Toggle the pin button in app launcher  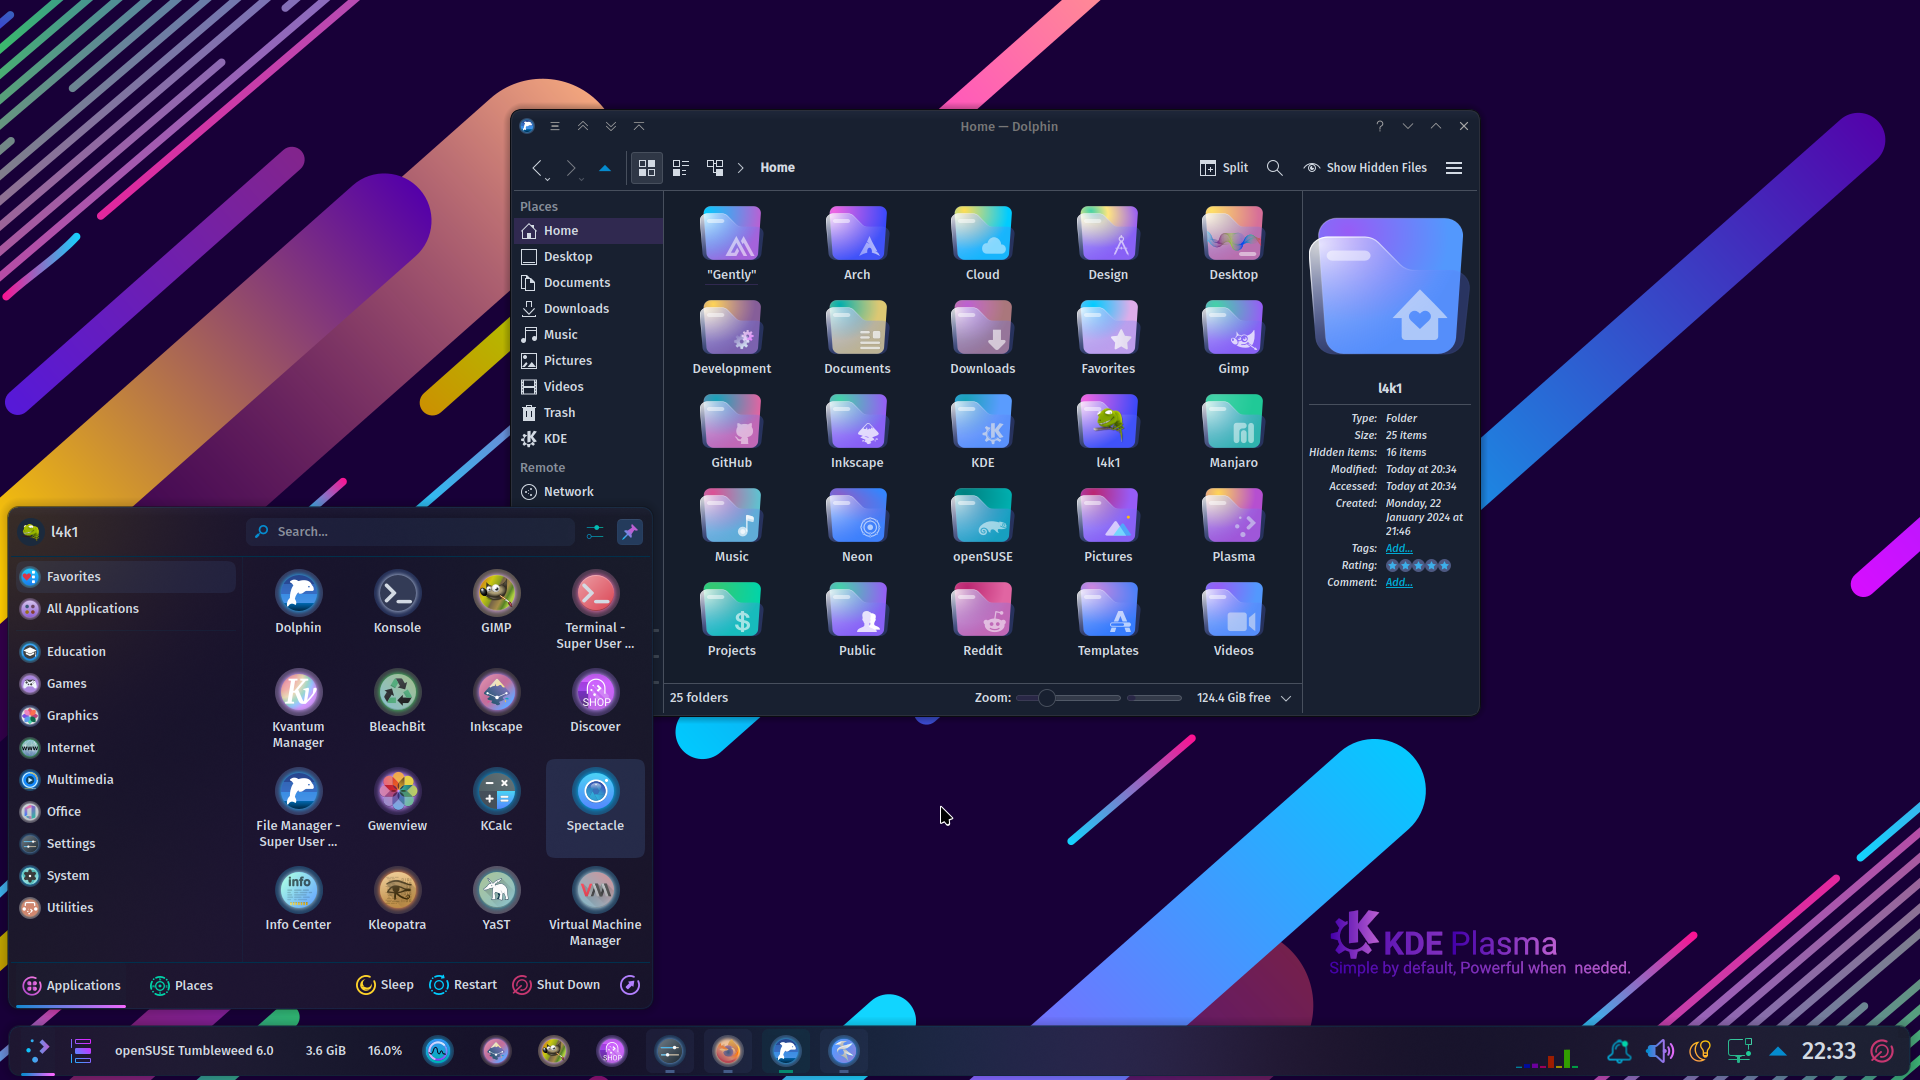[630, 532]
